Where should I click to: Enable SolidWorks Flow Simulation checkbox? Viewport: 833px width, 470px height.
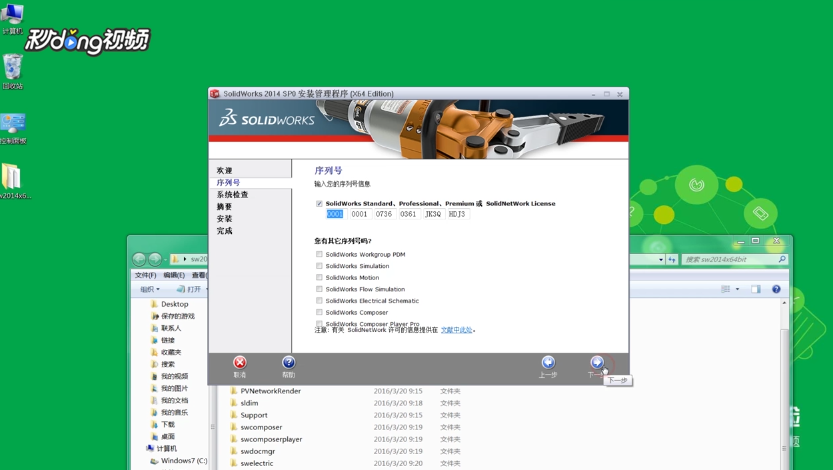[x=319, y=289]
